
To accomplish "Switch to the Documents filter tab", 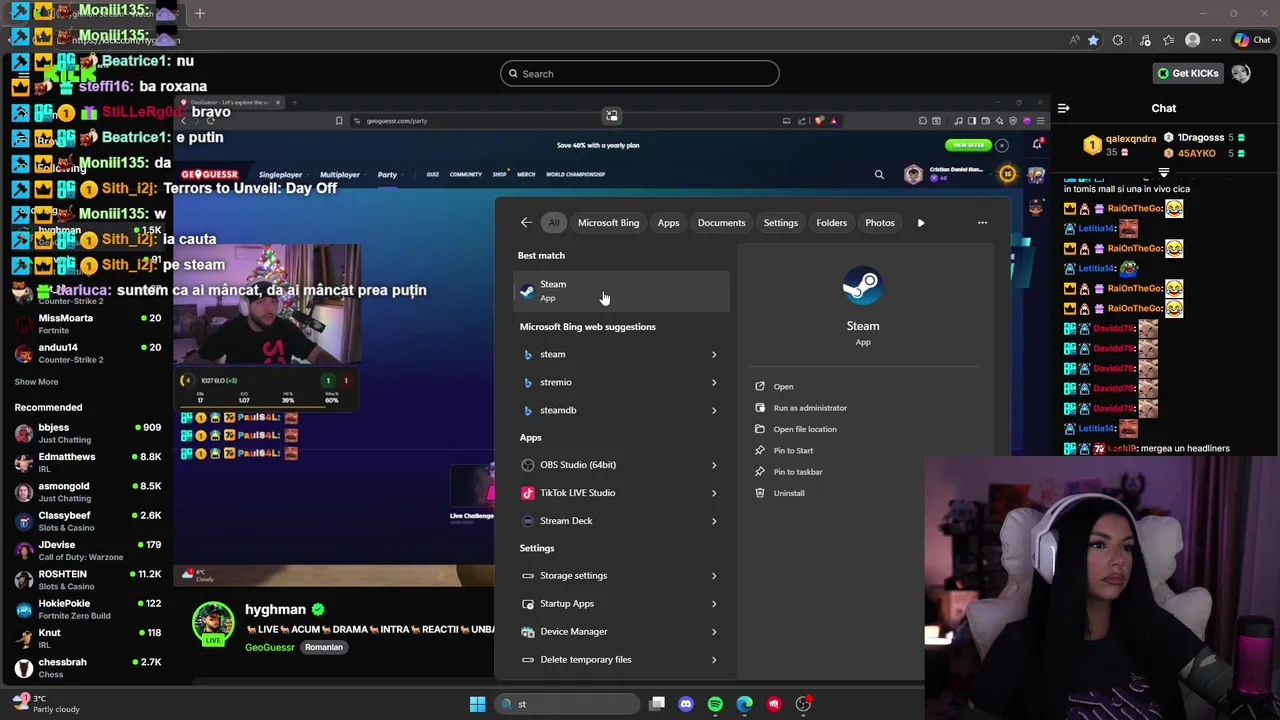I will coord(721,223).
